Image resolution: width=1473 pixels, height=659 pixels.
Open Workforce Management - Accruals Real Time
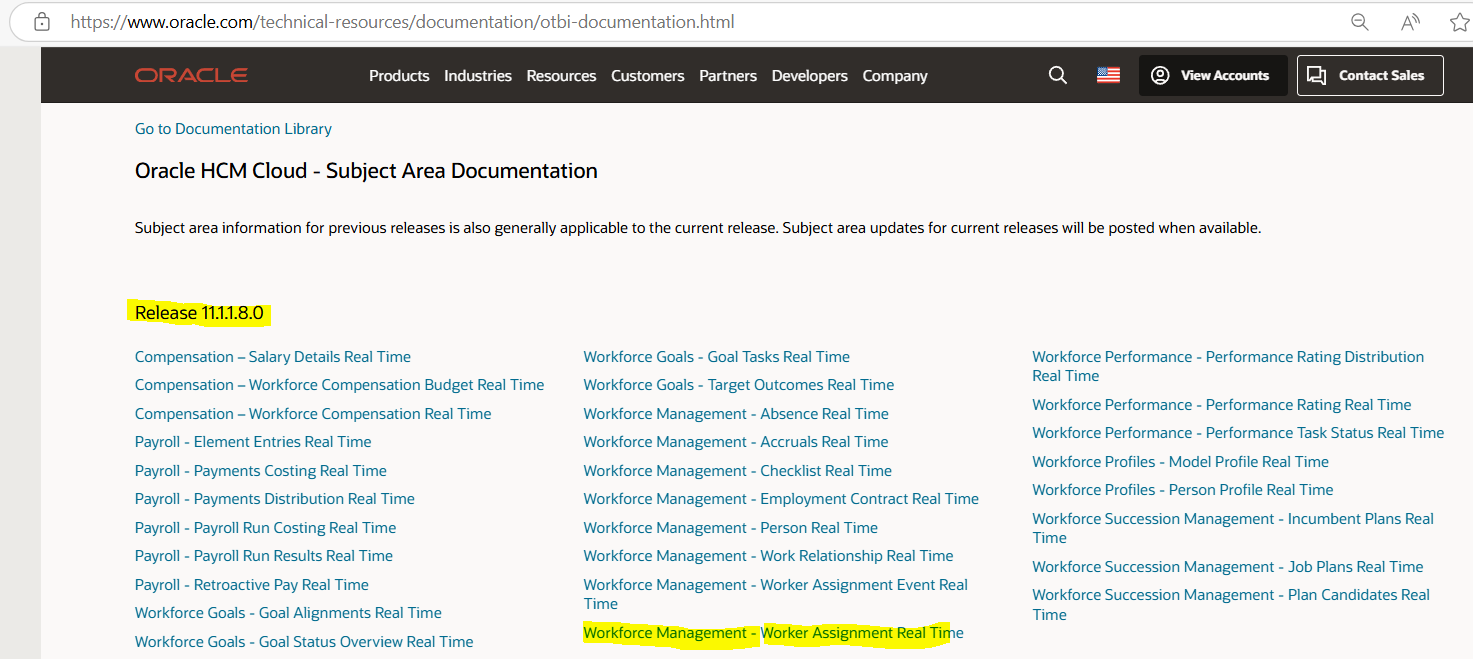[x=736, y=442]
